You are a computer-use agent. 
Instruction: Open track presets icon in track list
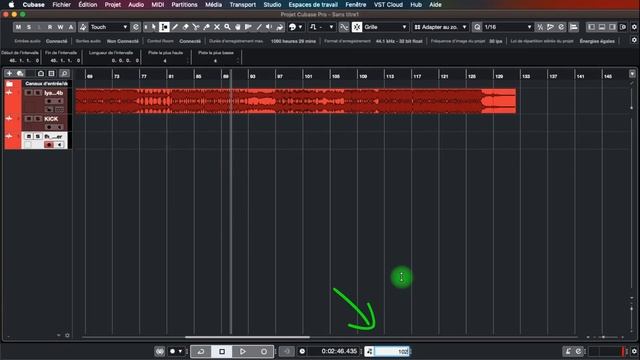coord(20,73)
